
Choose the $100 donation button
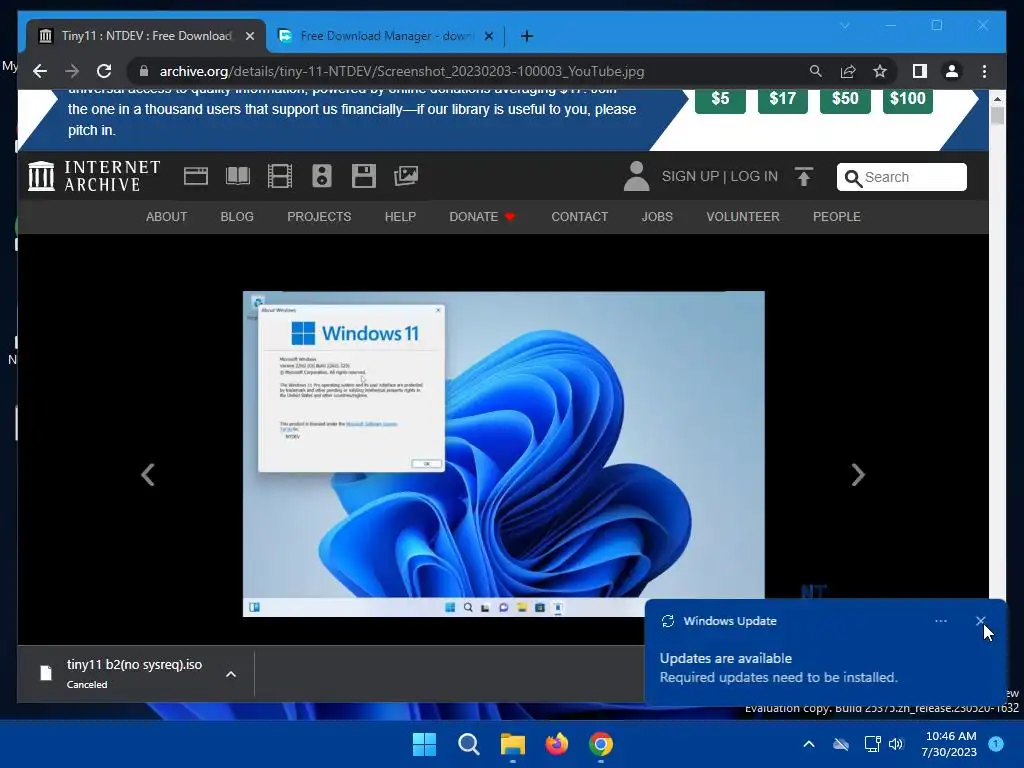coord(908,99)
